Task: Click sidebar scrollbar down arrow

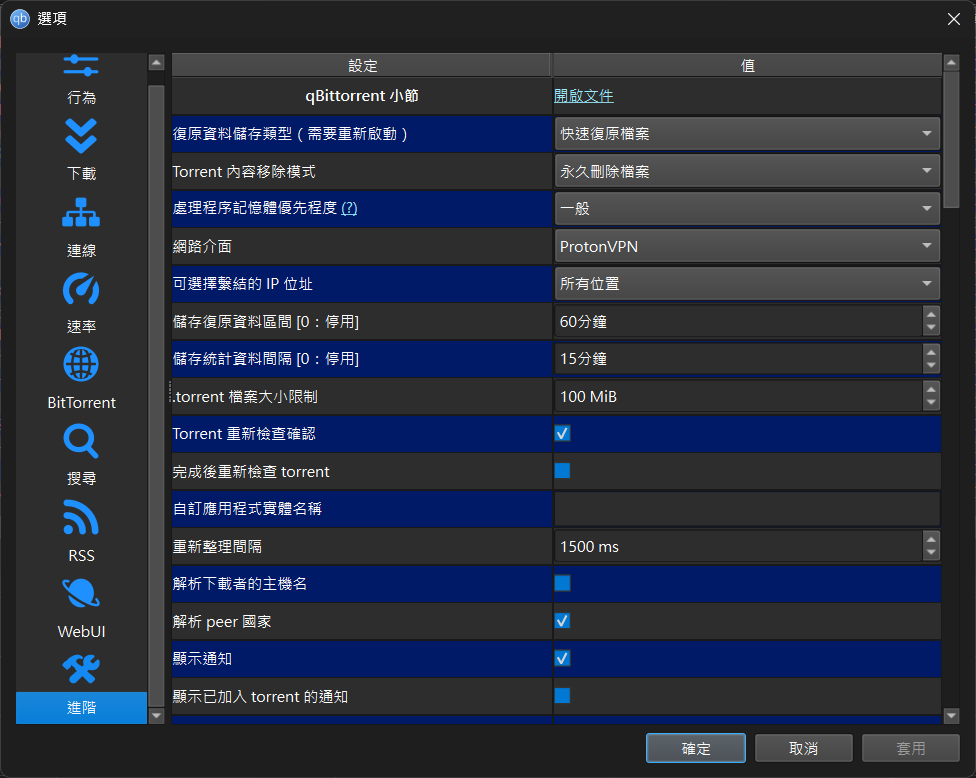Action: 156,716
